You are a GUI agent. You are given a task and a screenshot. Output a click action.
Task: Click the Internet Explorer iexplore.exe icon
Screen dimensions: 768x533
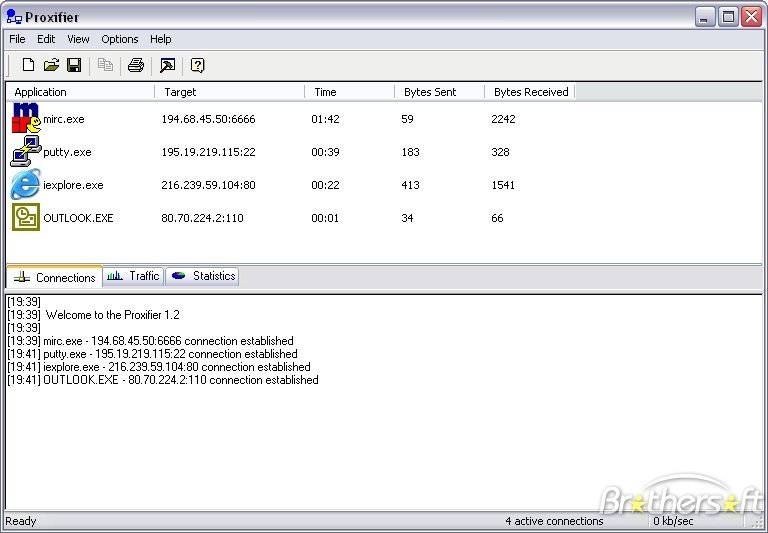(x=25, y=185)
